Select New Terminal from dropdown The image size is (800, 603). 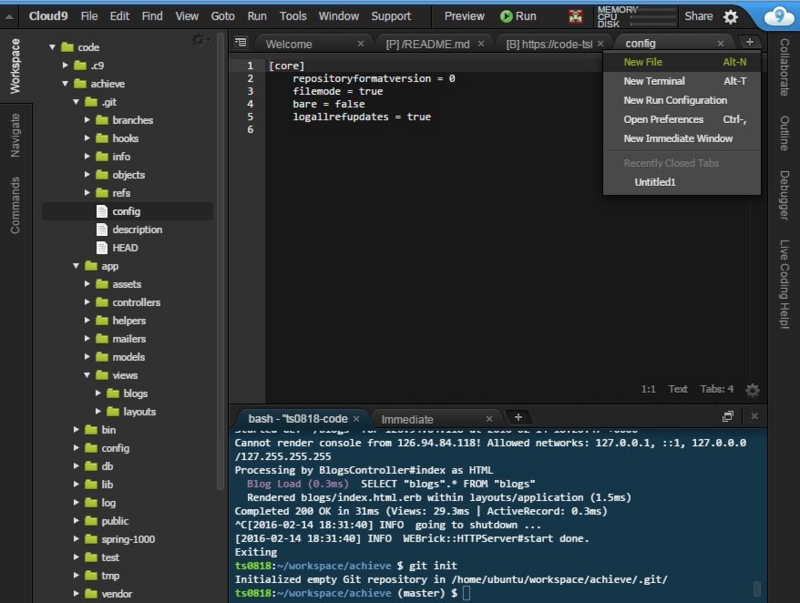click(682, 81)
